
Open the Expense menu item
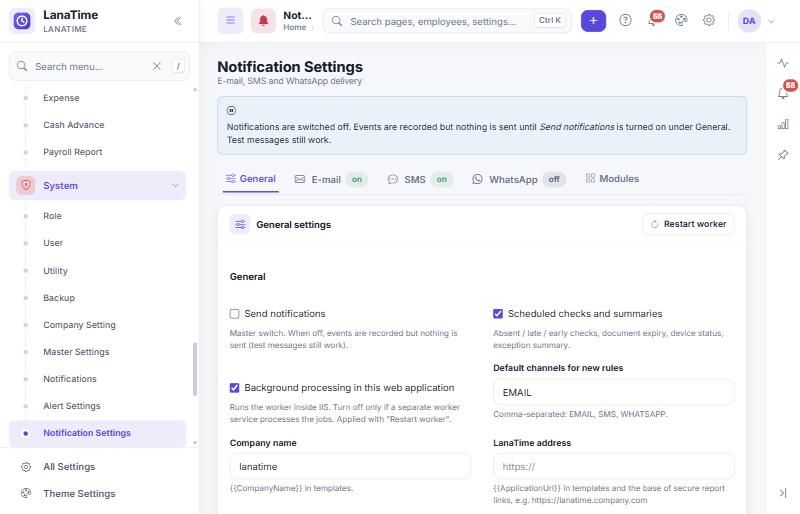61,98
